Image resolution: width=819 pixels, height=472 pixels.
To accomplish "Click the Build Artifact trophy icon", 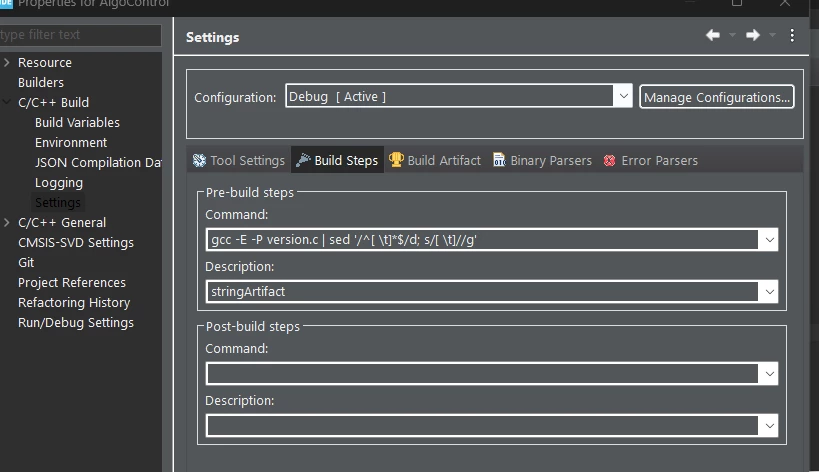I will click(x=396, y=159).
